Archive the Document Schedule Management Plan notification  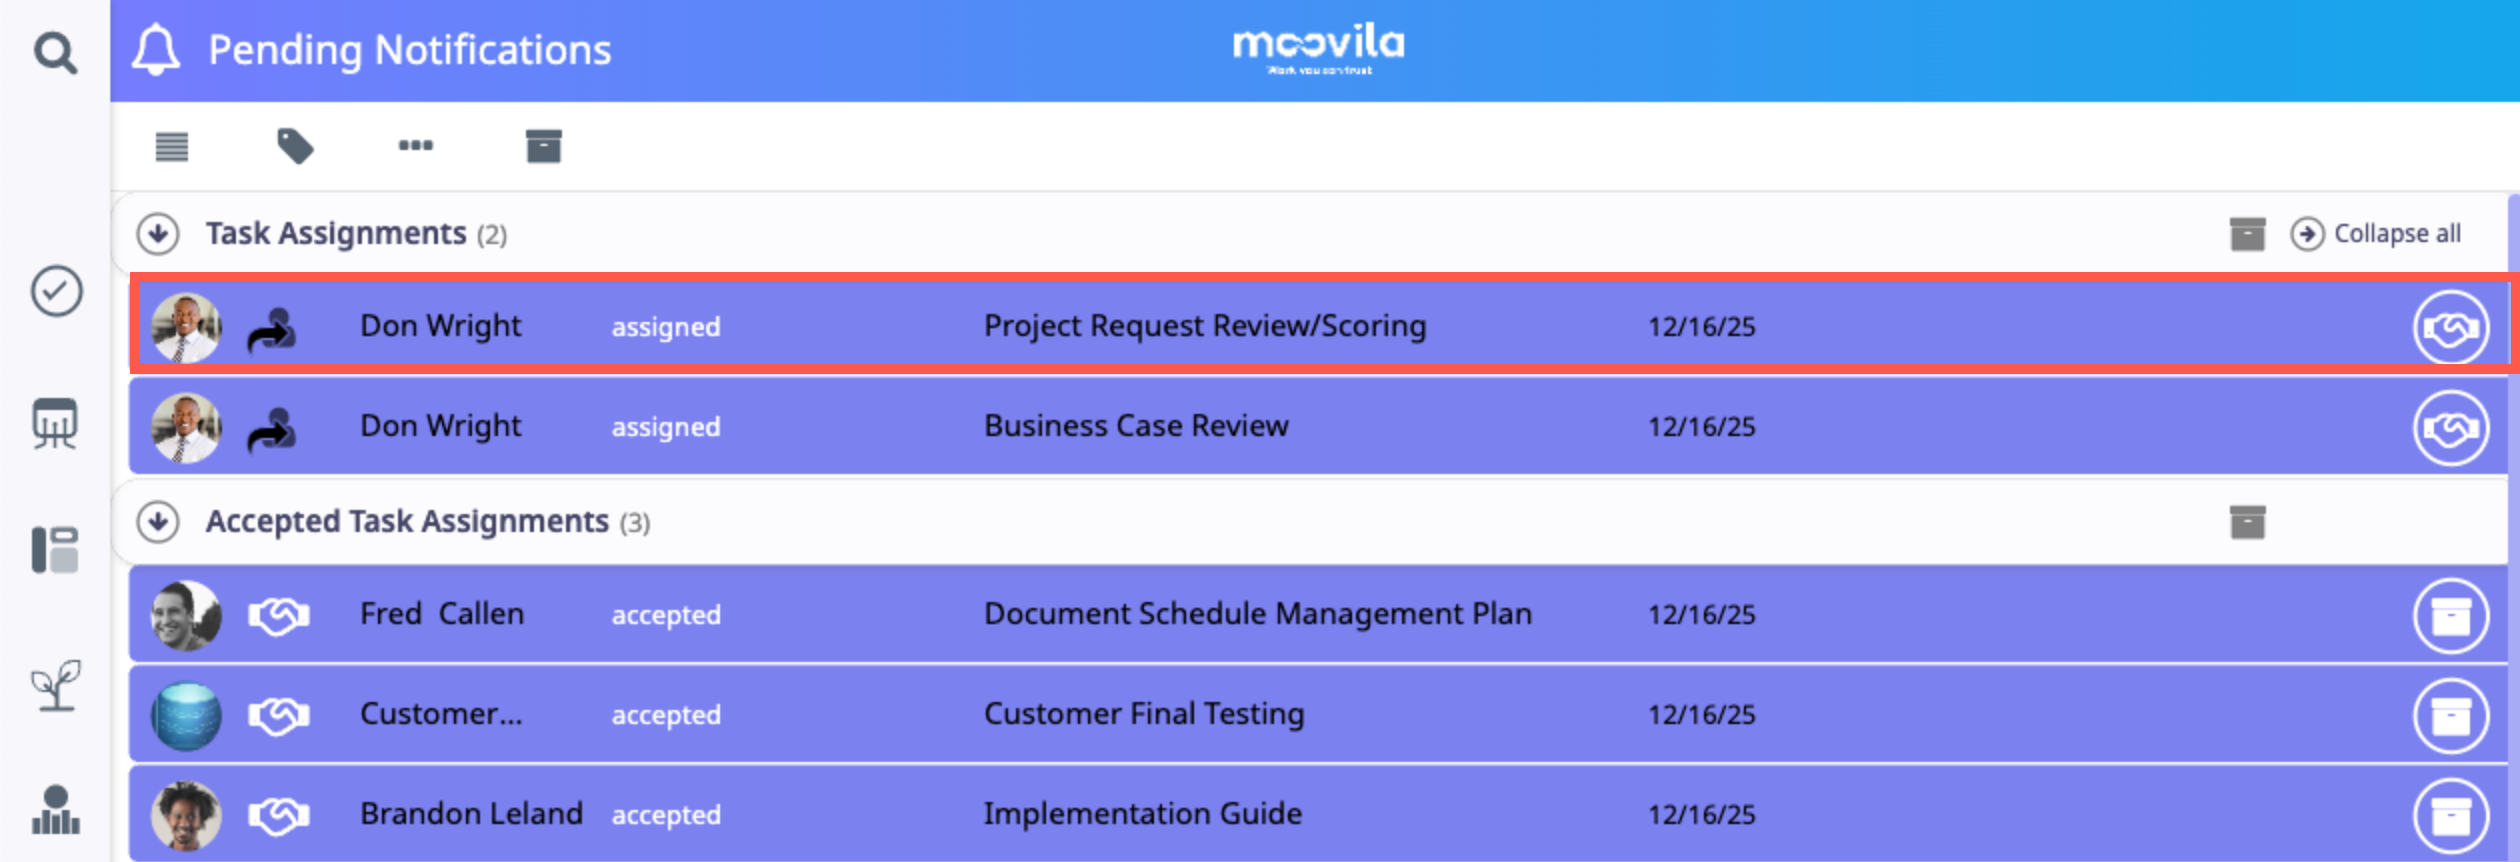(2450, 615)
